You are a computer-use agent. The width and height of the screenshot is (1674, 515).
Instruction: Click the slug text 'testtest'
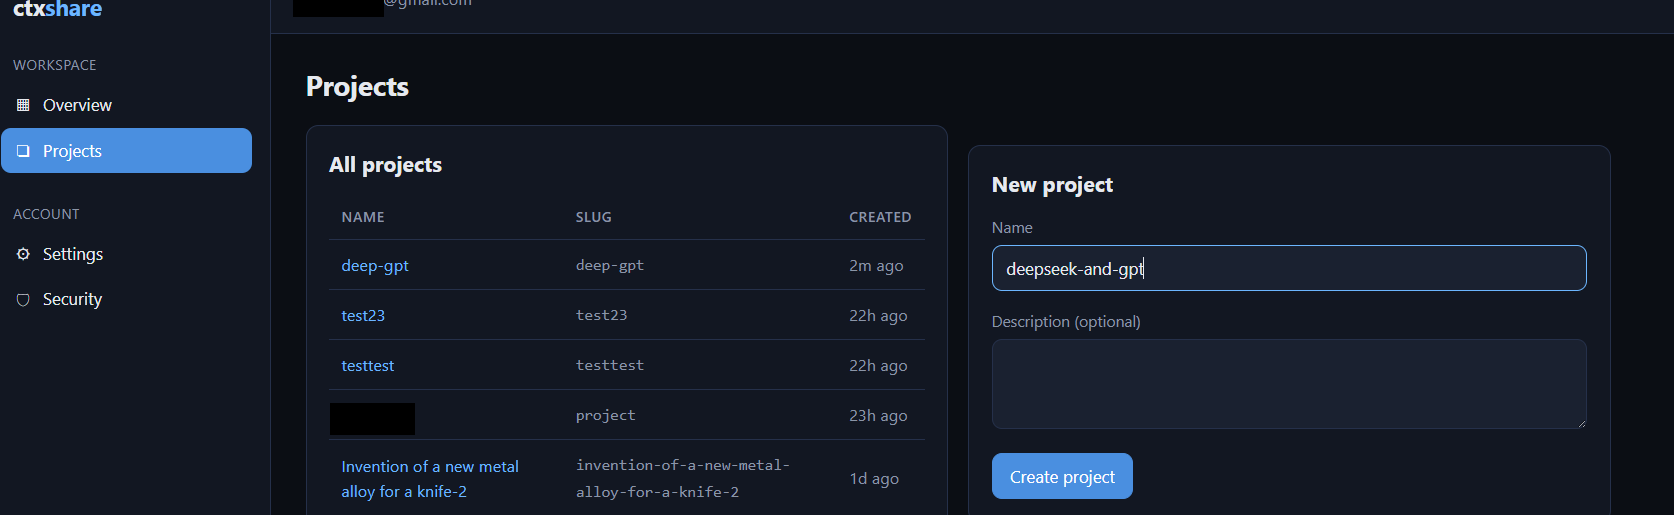pyautogui.click(x=610, y=365)
